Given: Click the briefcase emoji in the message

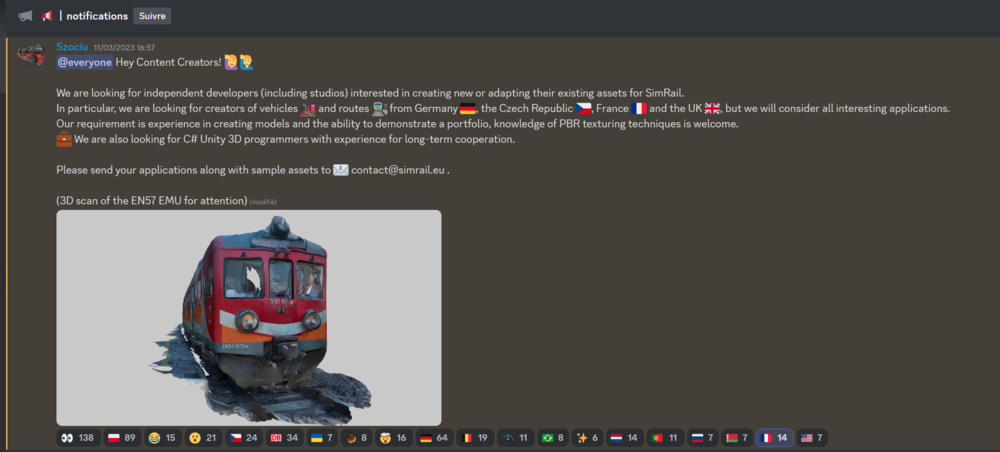Looking at the screenshot, I should 64,139.
